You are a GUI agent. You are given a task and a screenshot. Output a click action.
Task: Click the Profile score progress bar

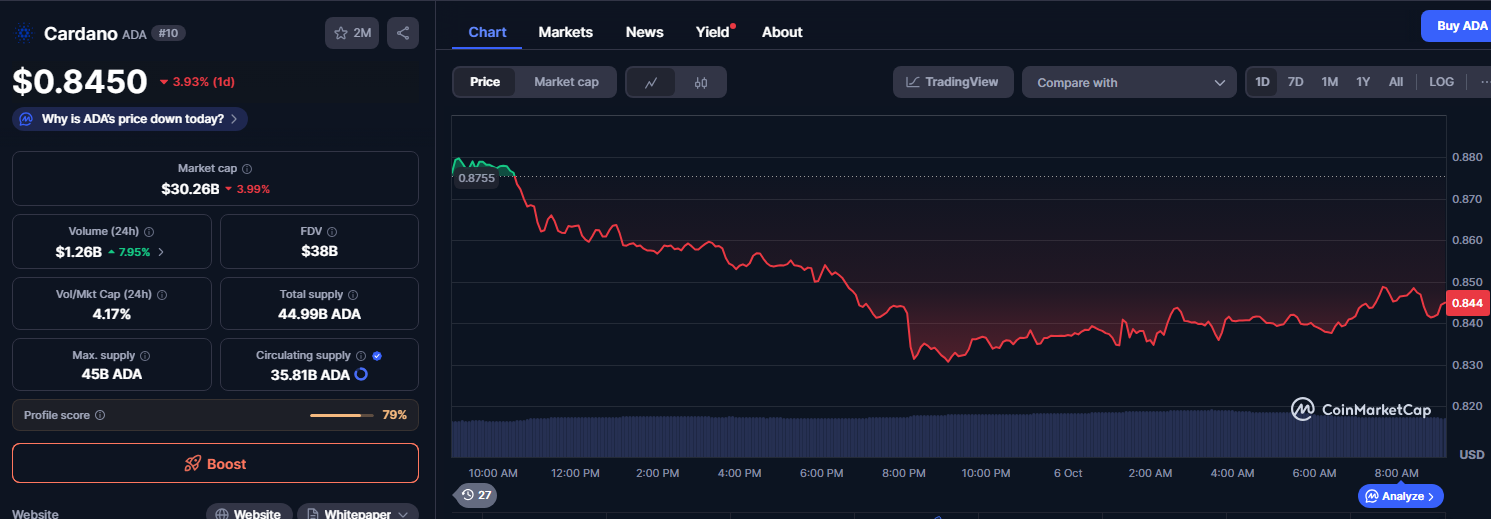pos(341,415)
